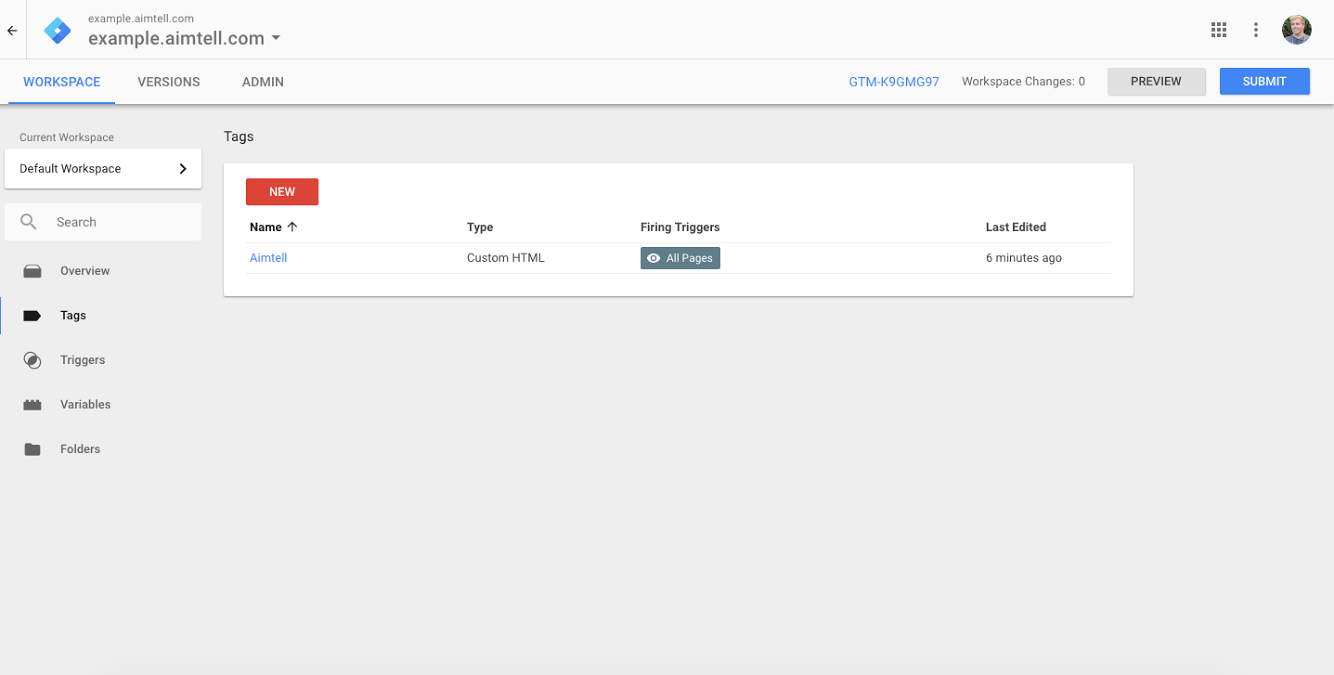Click the Overview briefcase icon
The image size is (1334, 675).
(x=32, y=271)
